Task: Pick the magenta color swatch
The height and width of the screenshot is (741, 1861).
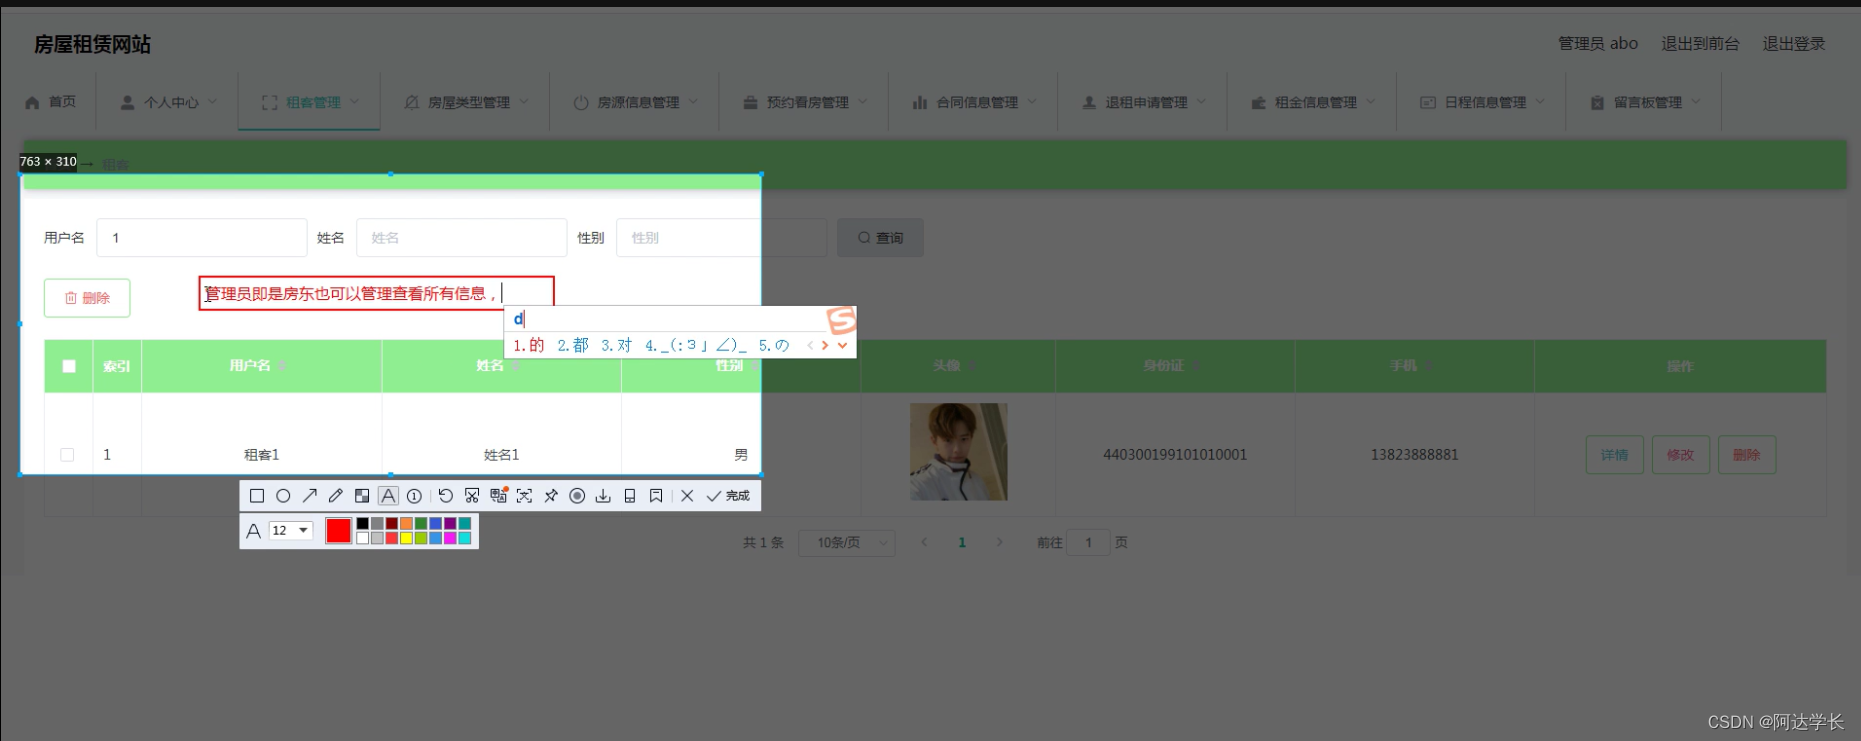Action: tap(450, 538)
